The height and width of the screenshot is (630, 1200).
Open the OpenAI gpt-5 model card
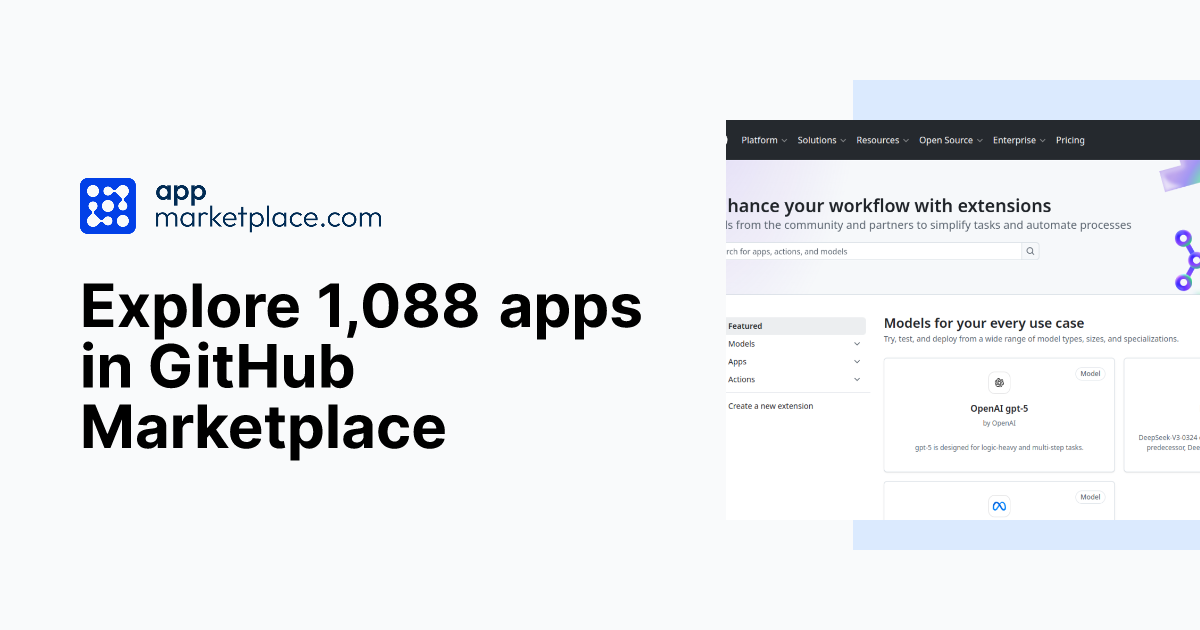[998, 414]
